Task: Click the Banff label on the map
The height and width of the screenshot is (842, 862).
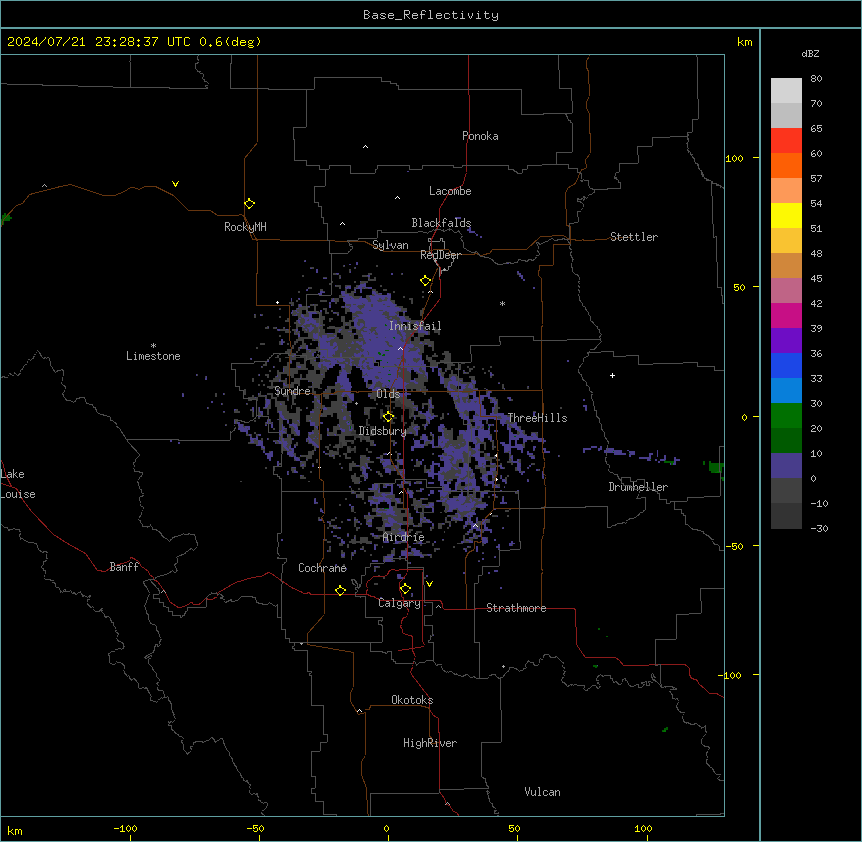Action: 124,567
